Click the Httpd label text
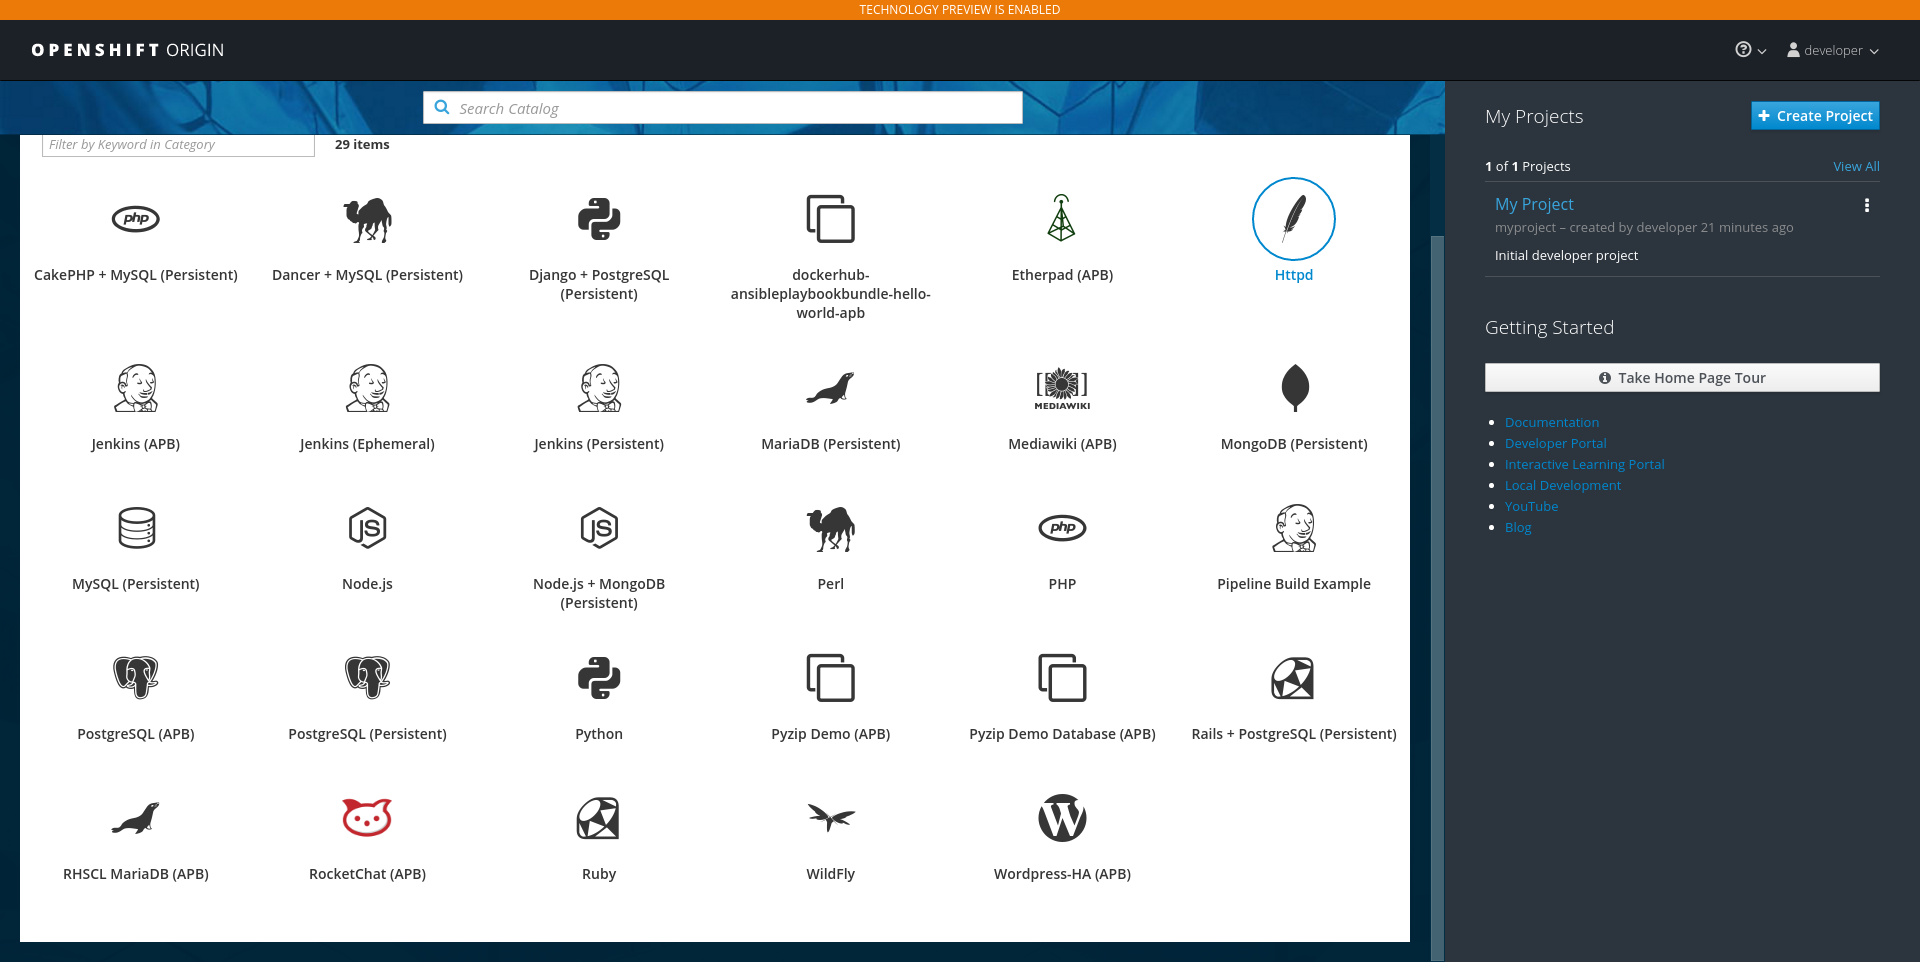Viewport: 1920px width, 962px height. (x=1294, y=275)
